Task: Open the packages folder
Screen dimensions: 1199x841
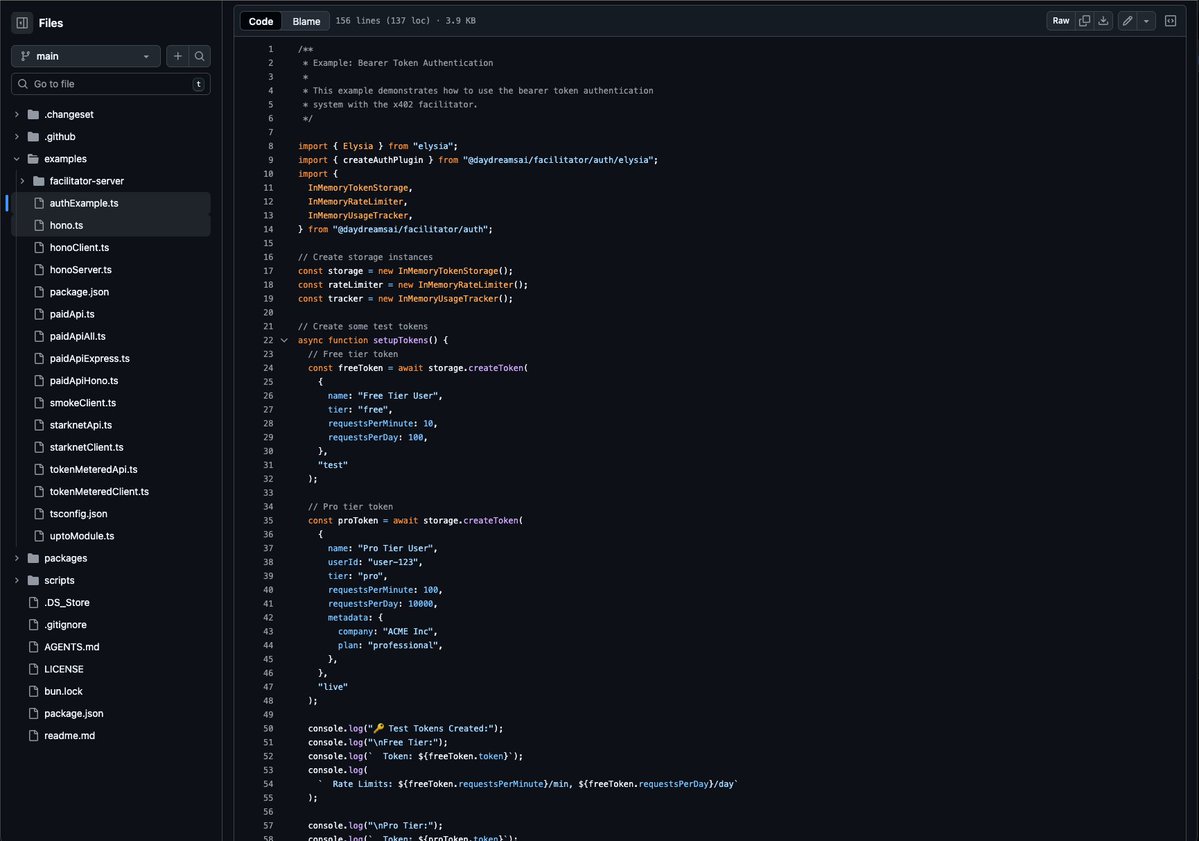Action: (65, 558)
